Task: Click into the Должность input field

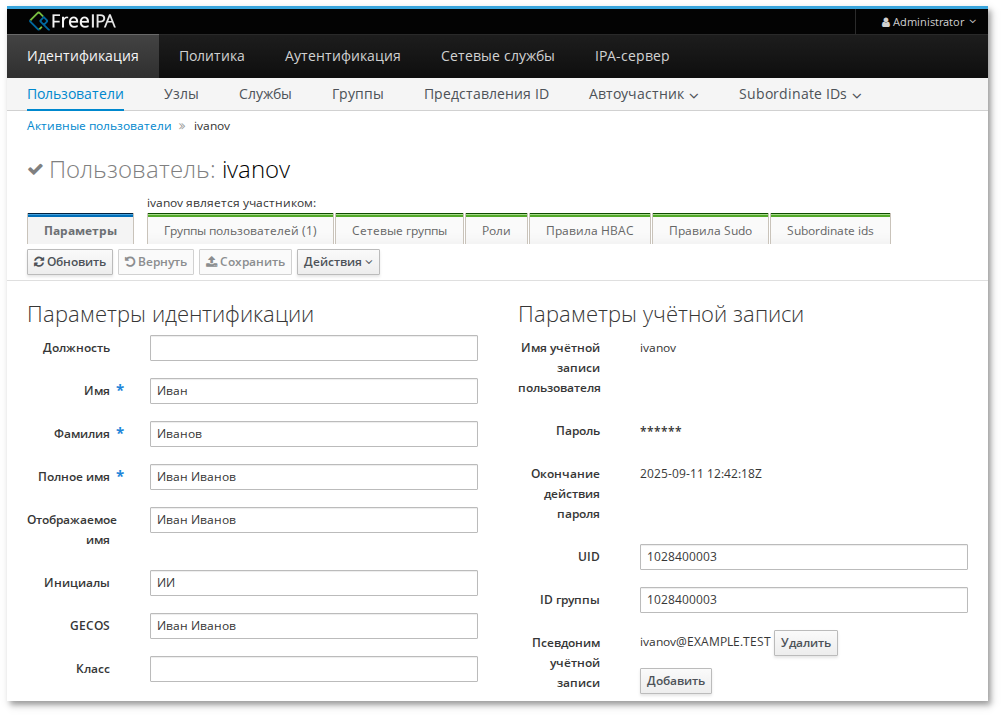Action: click(x=313, y=348)
